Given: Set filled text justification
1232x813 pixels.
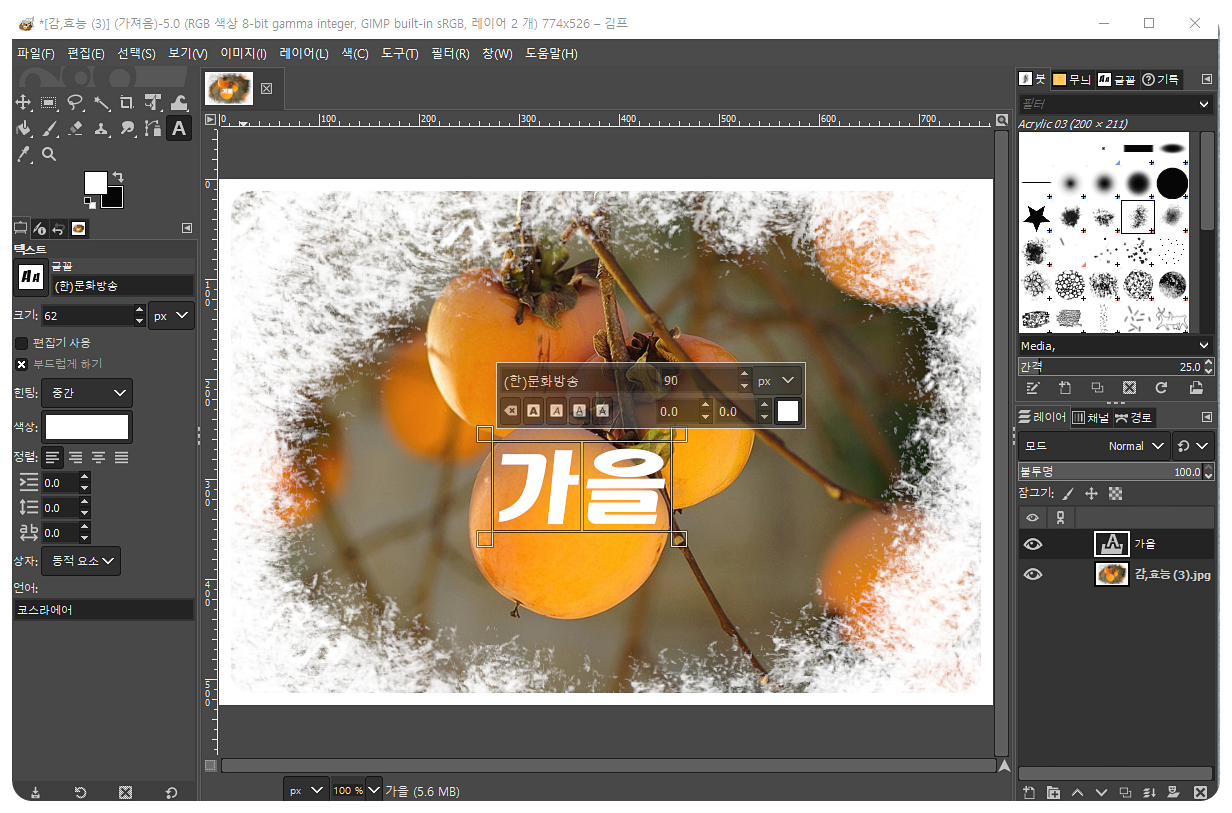Looking at the screenshot, I should (x=122, y=457).
